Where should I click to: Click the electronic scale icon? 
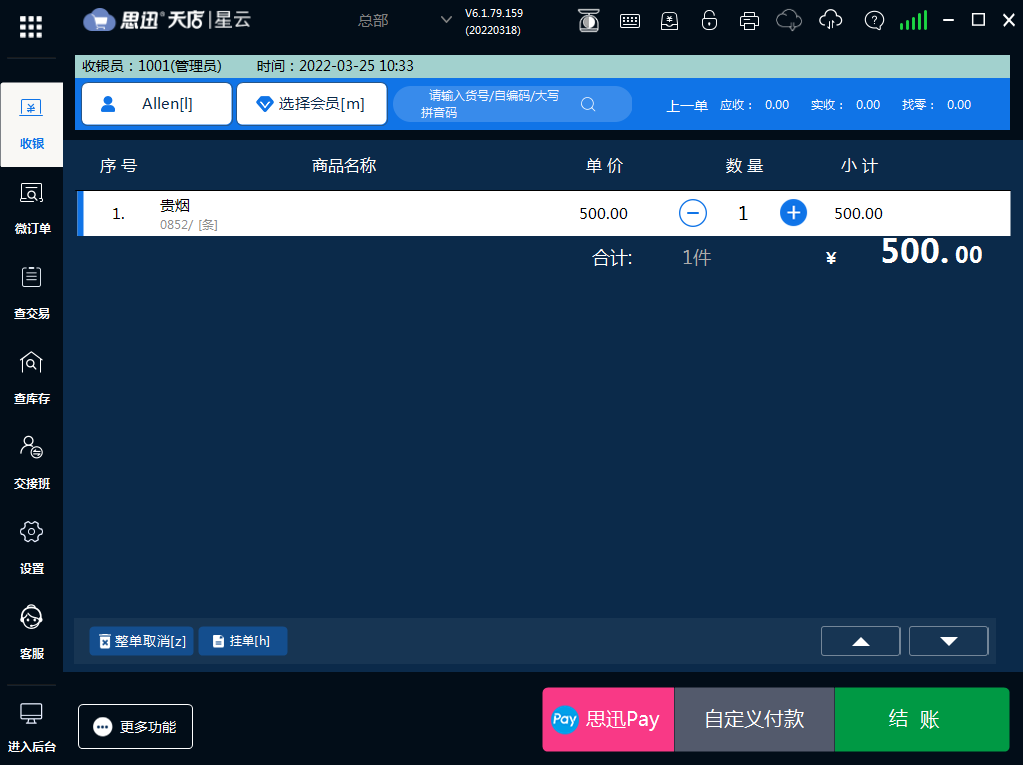coord(589,19)
